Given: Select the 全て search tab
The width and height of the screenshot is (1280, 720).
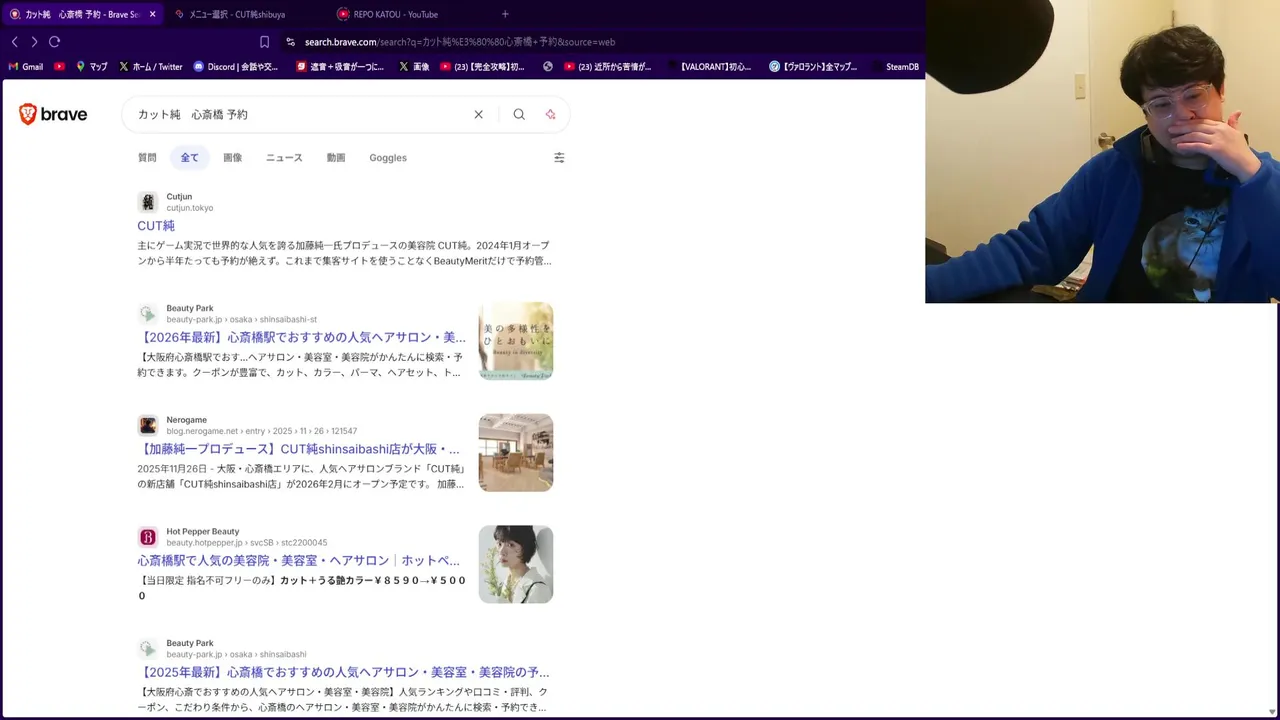Looking at the screenshot, I should [190, 157].
